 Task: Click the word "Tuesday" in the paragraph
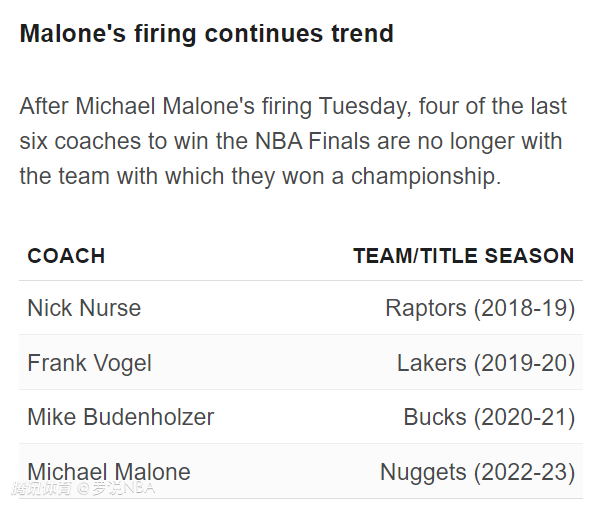365,107
